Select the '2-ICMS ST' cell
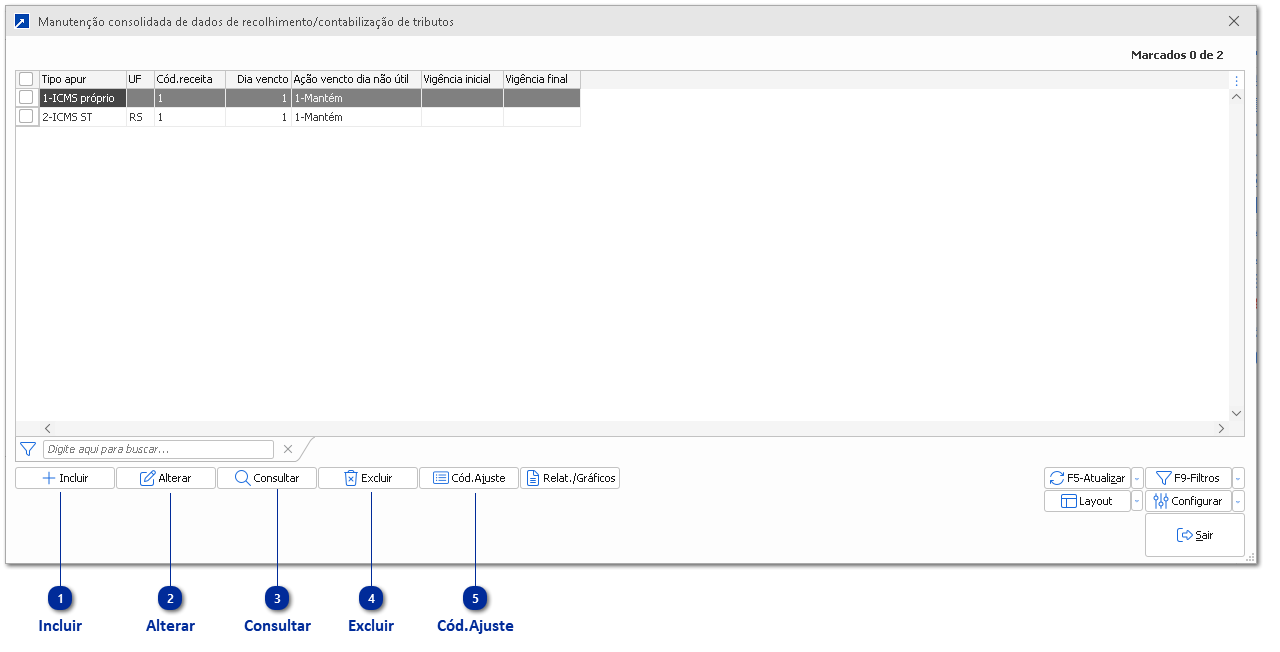The height and width of the screenshot is (652, 1280). (82, 117)
